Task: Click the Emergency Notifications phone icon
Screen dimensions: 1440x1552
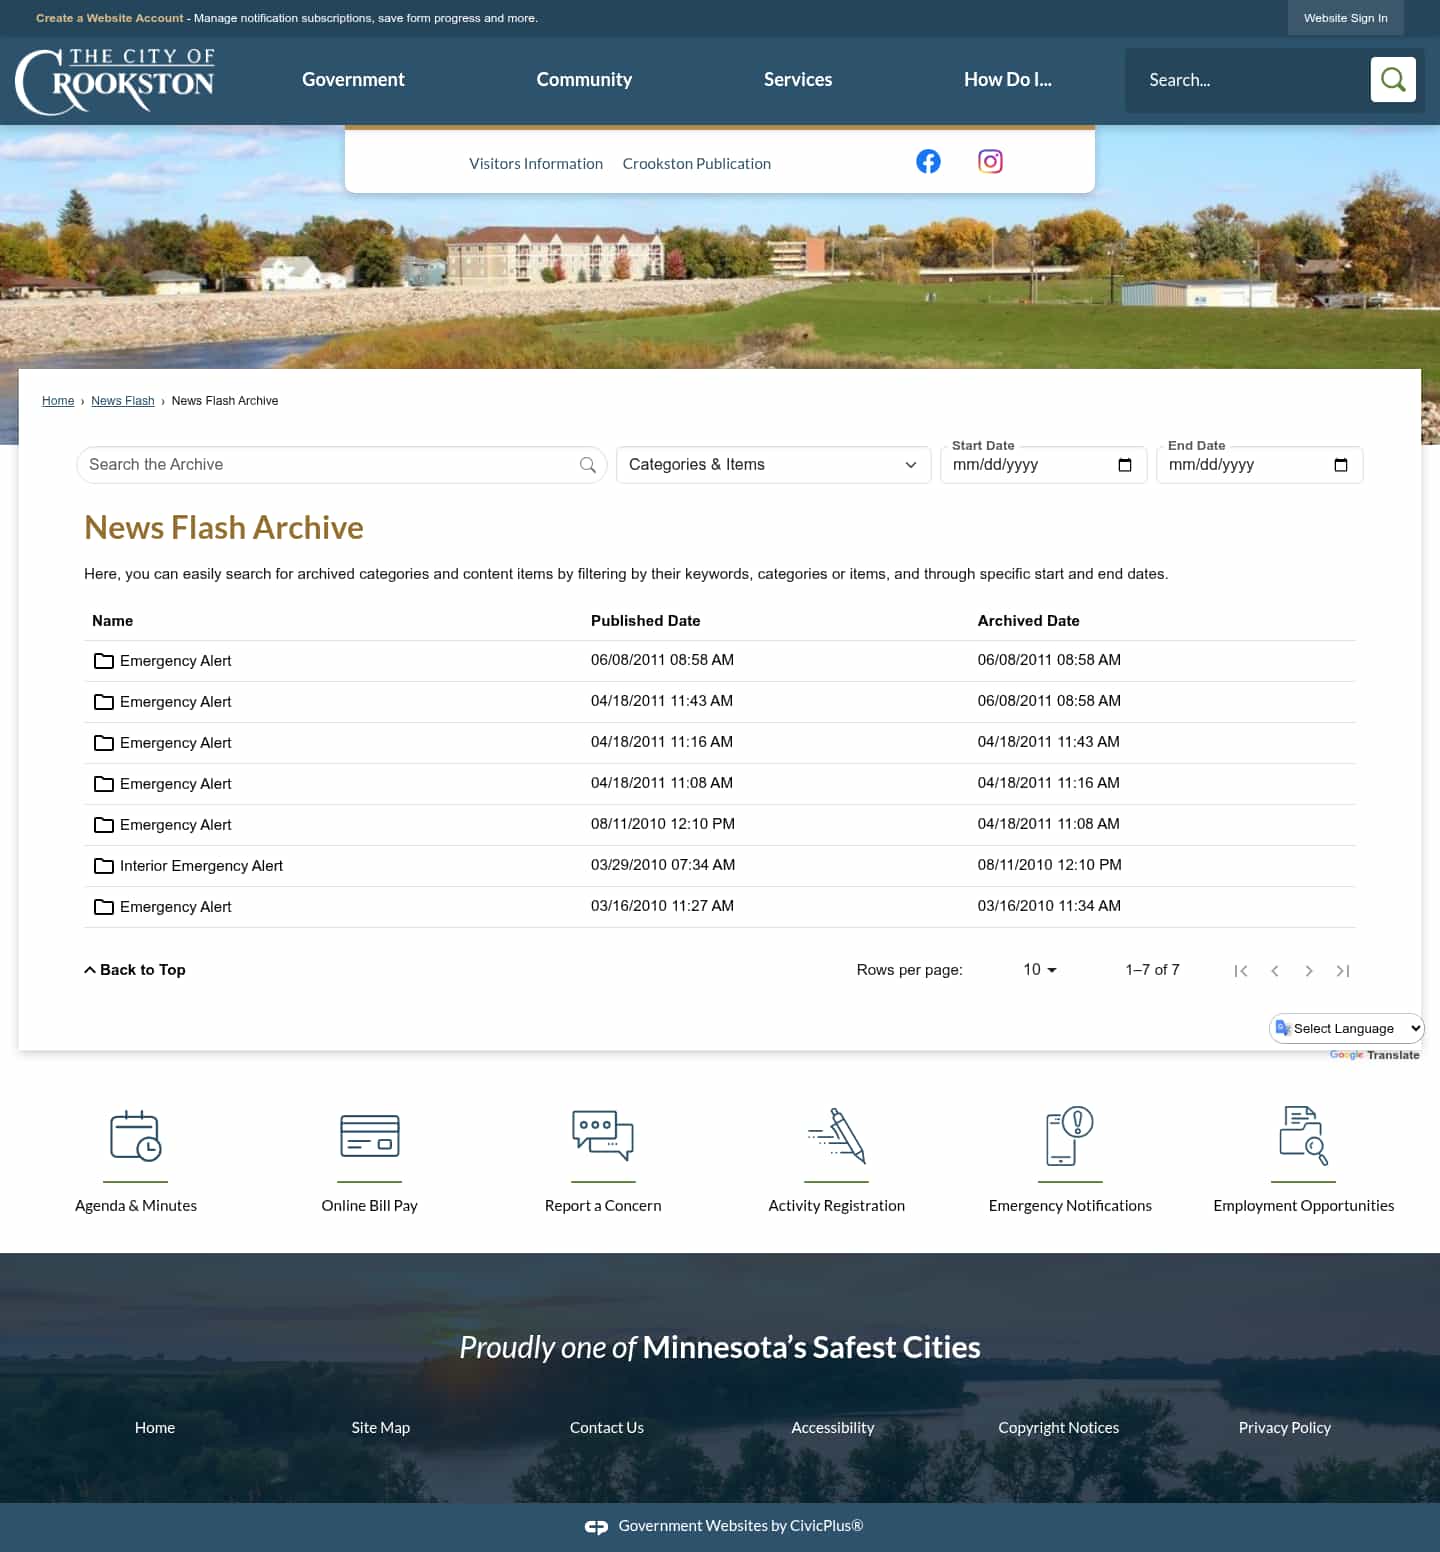Action: point(1070,1135)
